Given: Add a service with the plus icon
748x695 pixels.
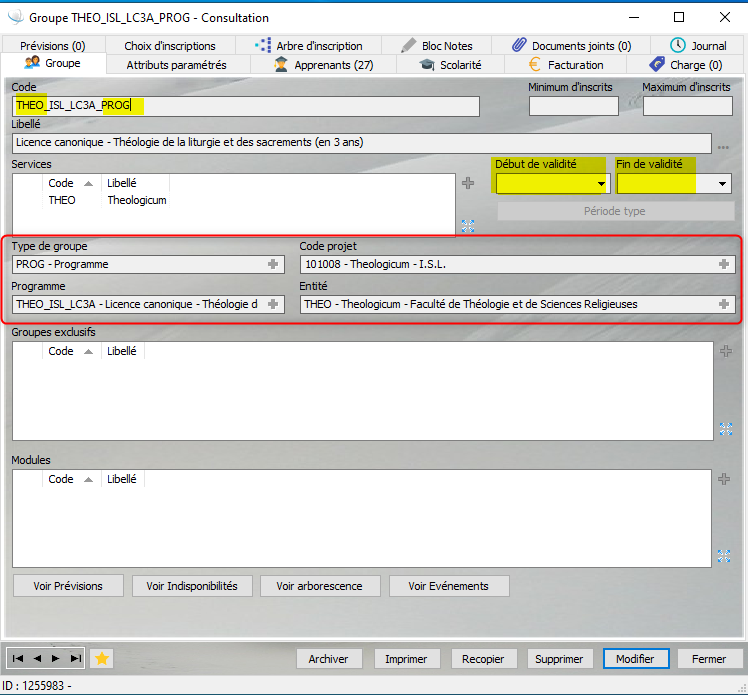Looking at the screenshot, I should tap(467, 183).
